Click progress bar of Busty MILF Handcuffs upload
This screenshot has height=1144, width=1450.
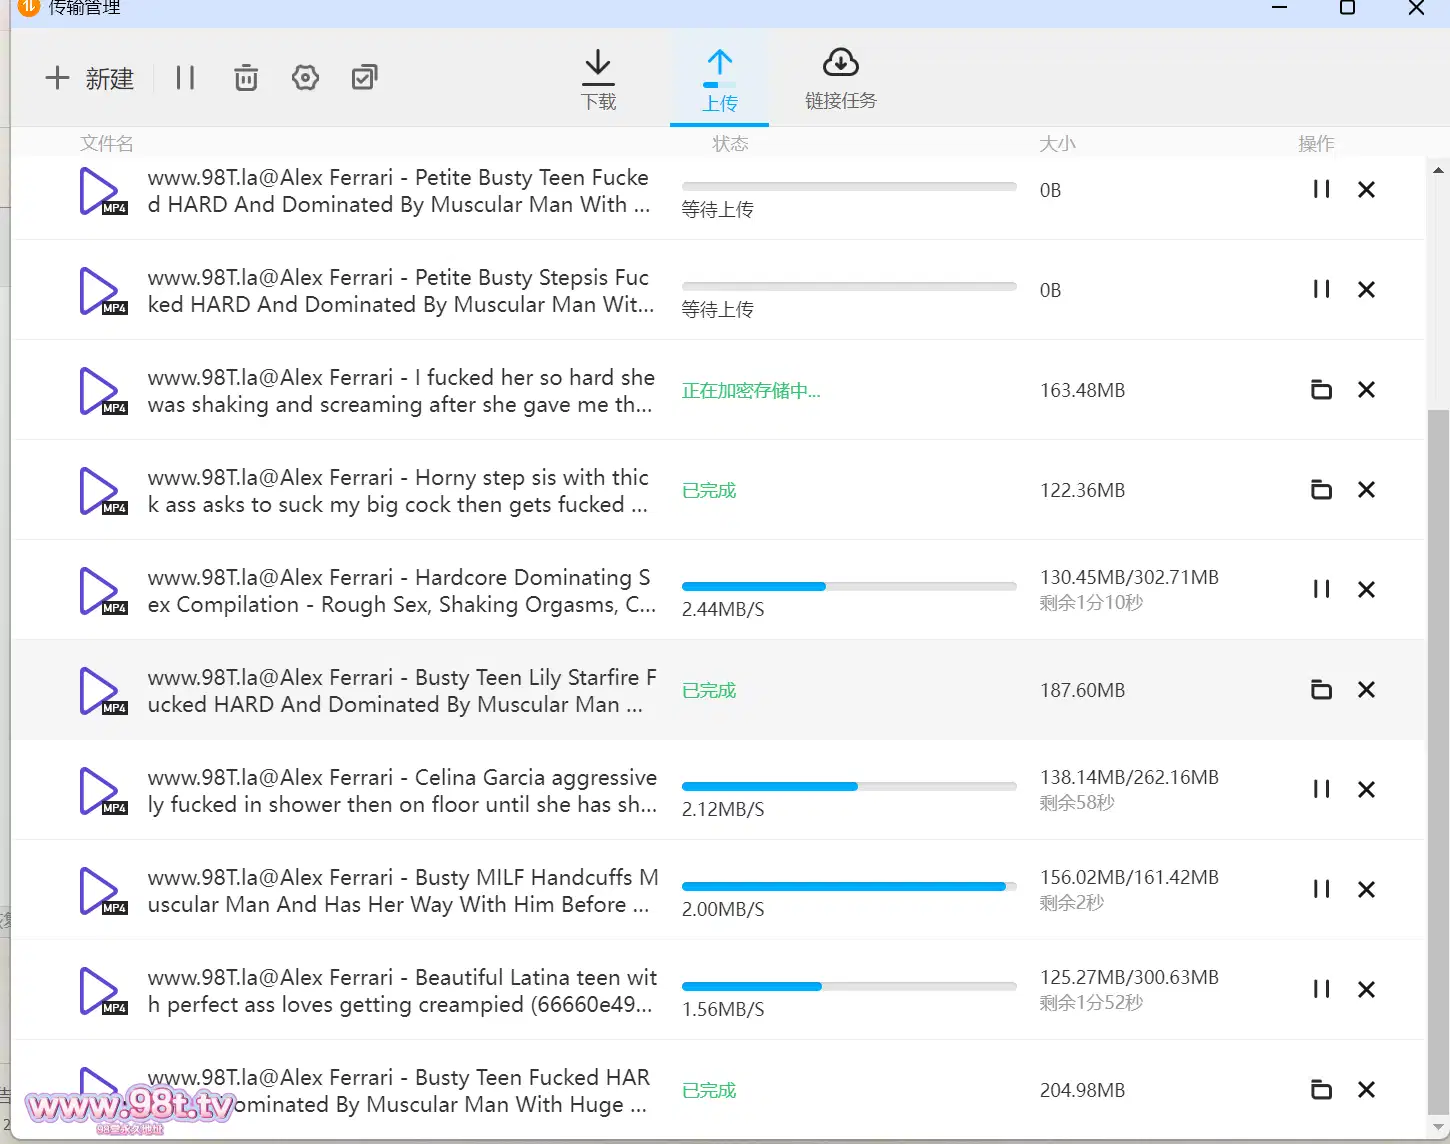pos(849,886)
